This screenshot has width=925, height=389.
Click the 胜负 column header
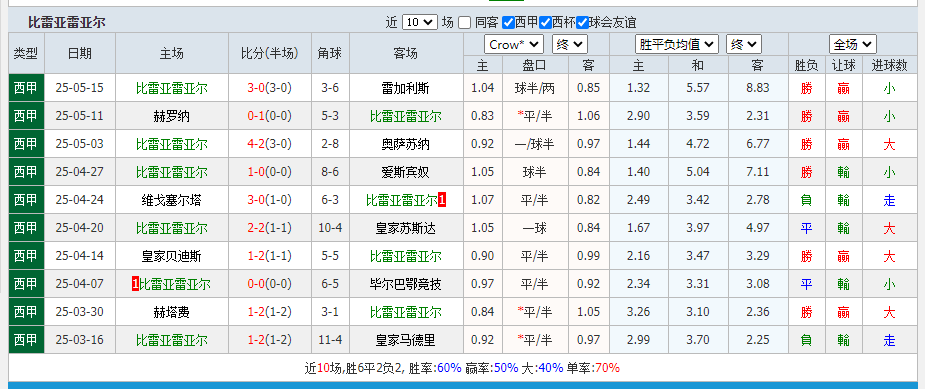click(x=806, y=66)
